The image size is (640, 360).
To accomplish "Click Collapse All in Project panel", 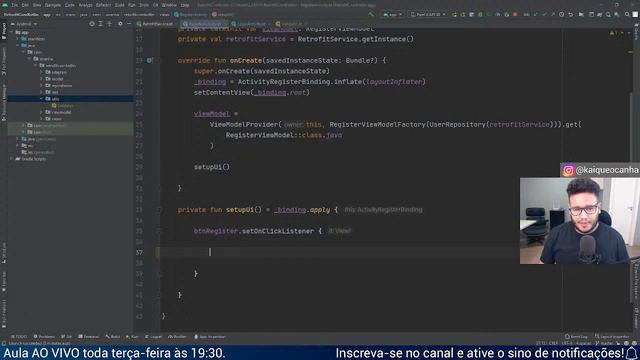I will pyautogui.click(x=109, y=24).
